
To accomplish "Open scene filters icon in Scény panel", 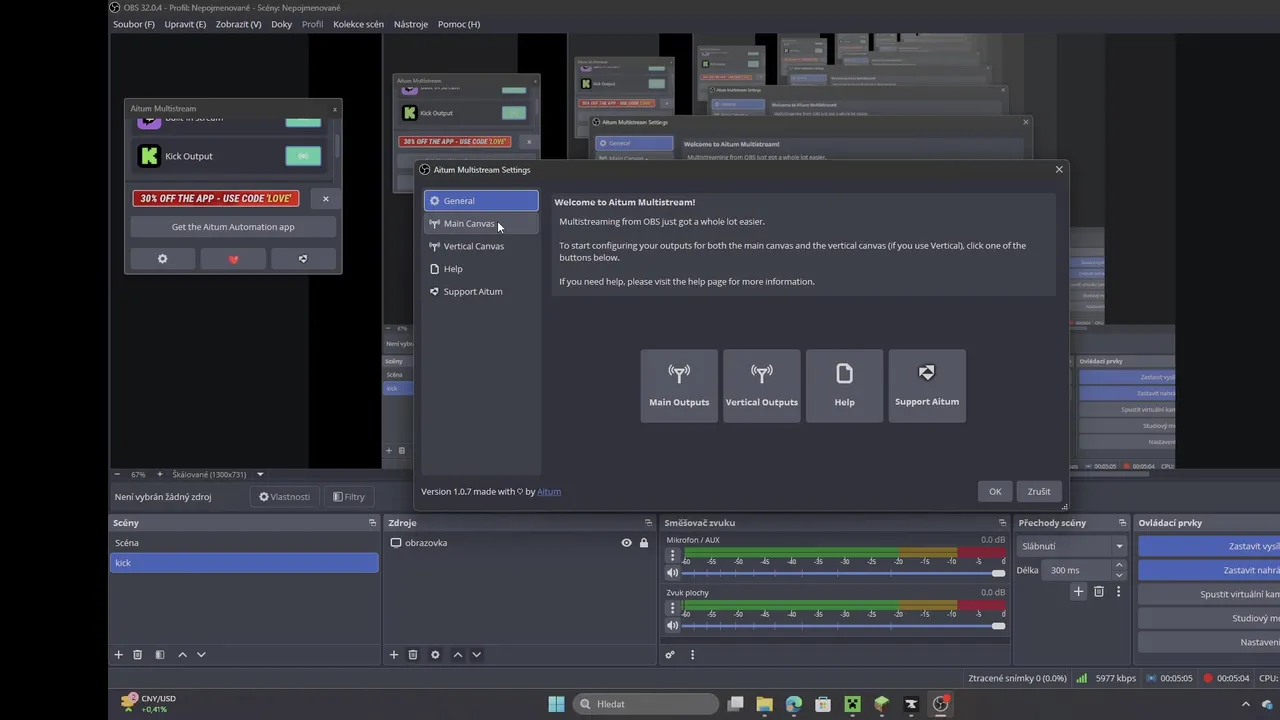I will click(159, 655).
